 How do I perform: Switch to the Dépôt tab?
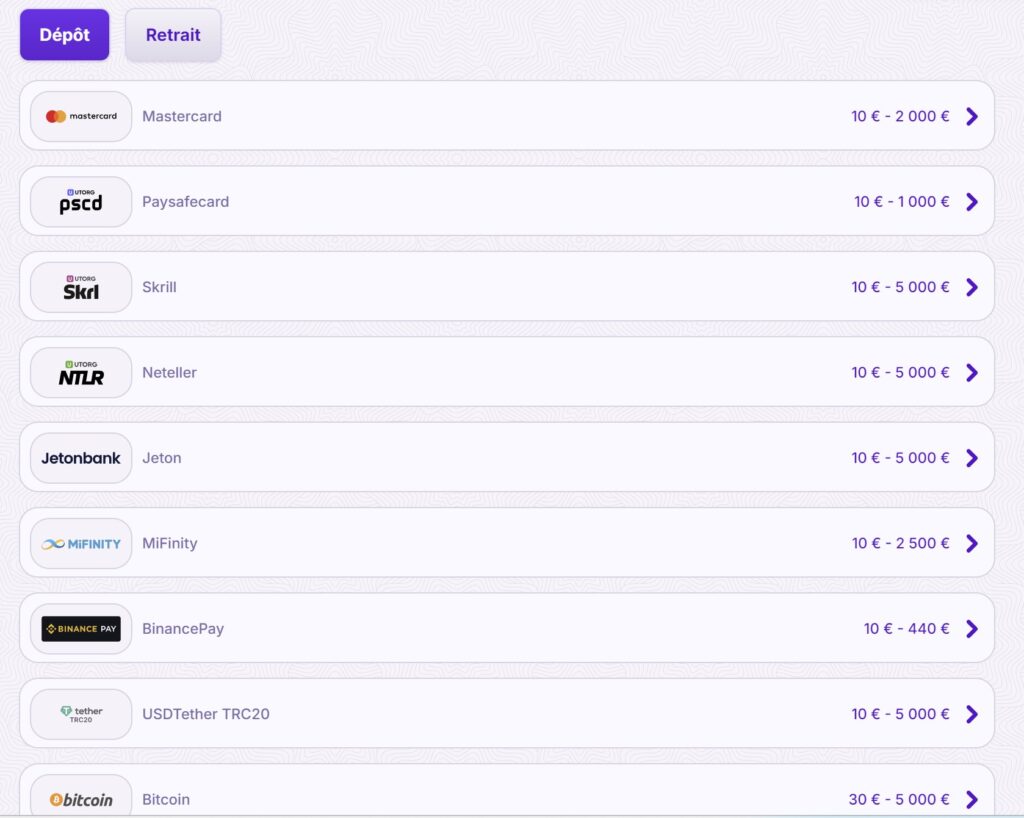point(65,35)
